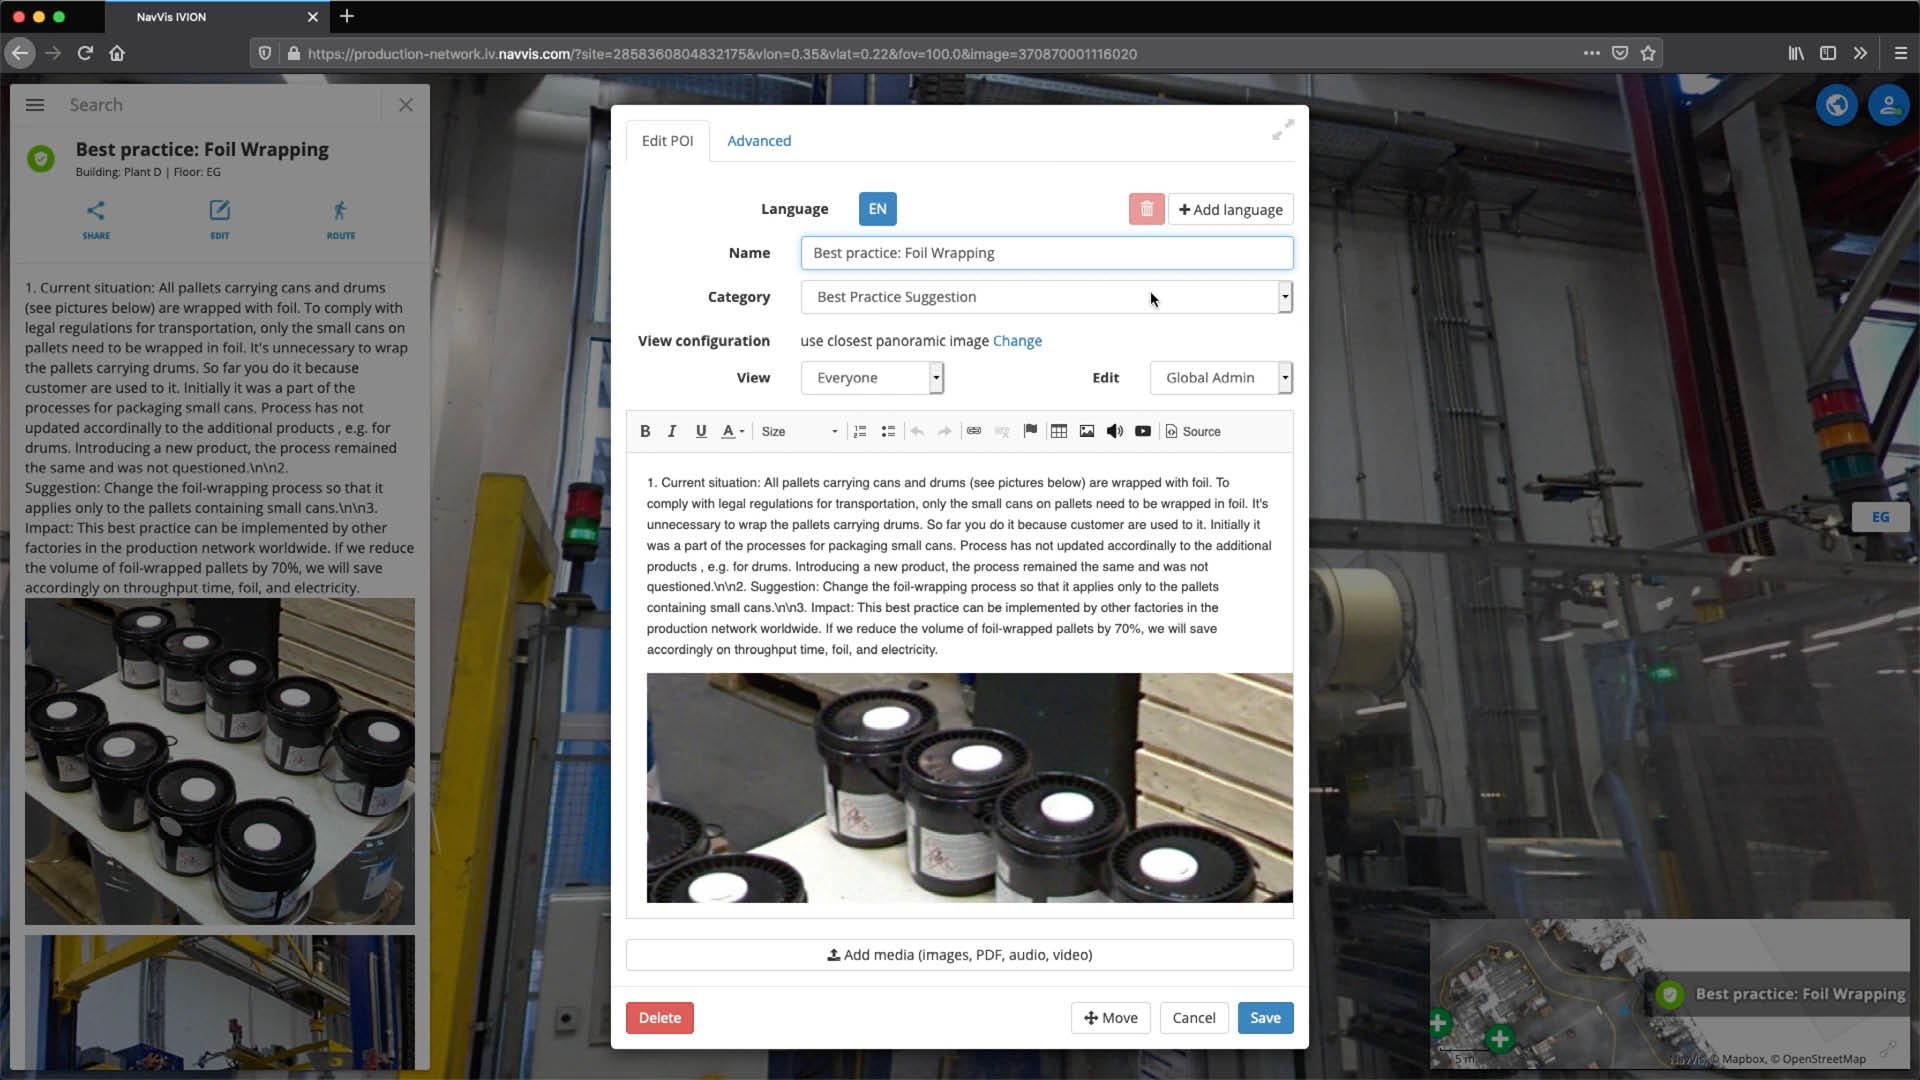Insert a link using the chain icon
Image resolution: width=1920 pixels, height=1080 pixels.
[x=974, y=431]
